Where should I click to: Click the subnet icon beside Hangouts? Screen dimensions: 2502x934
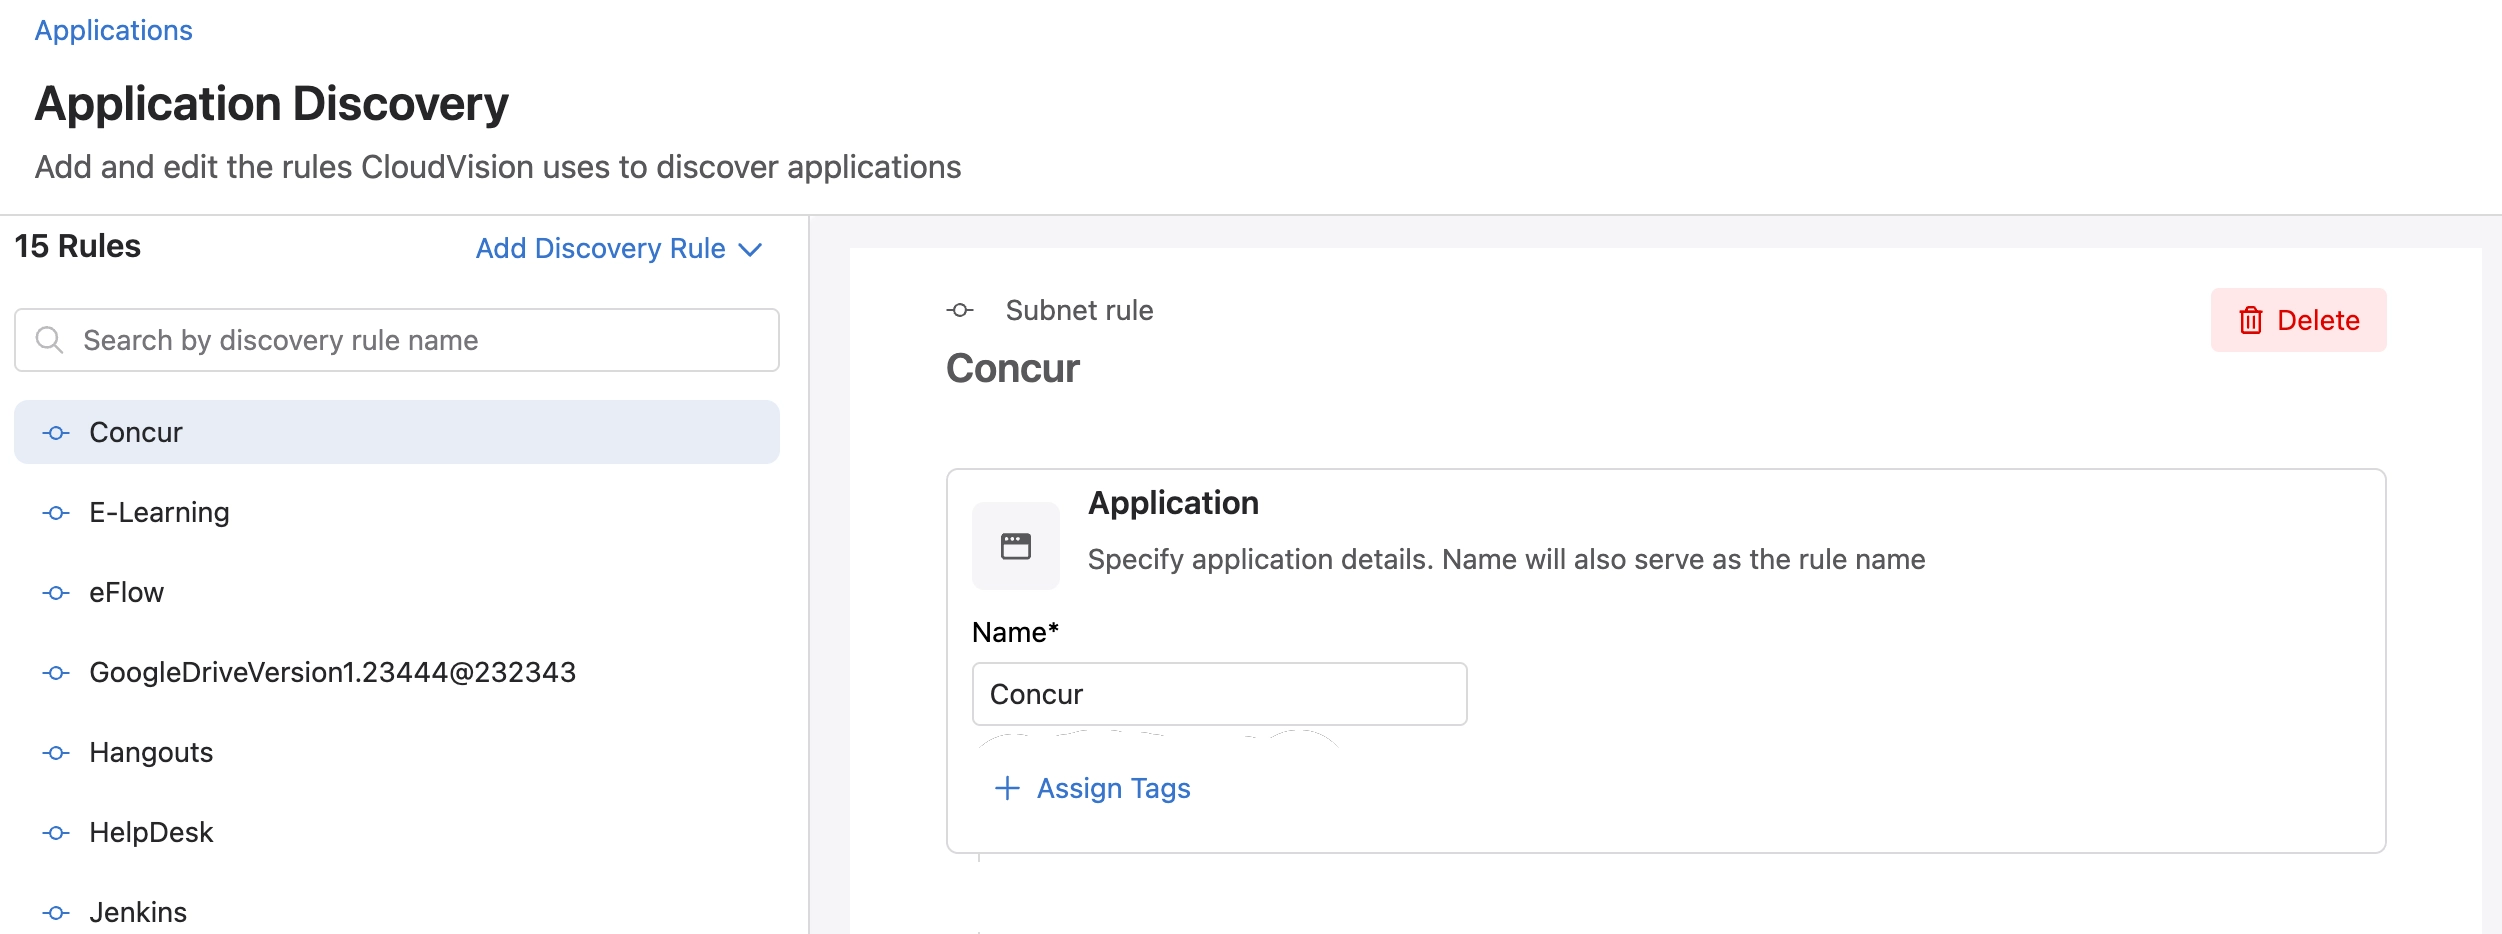(x=56, y=753)
